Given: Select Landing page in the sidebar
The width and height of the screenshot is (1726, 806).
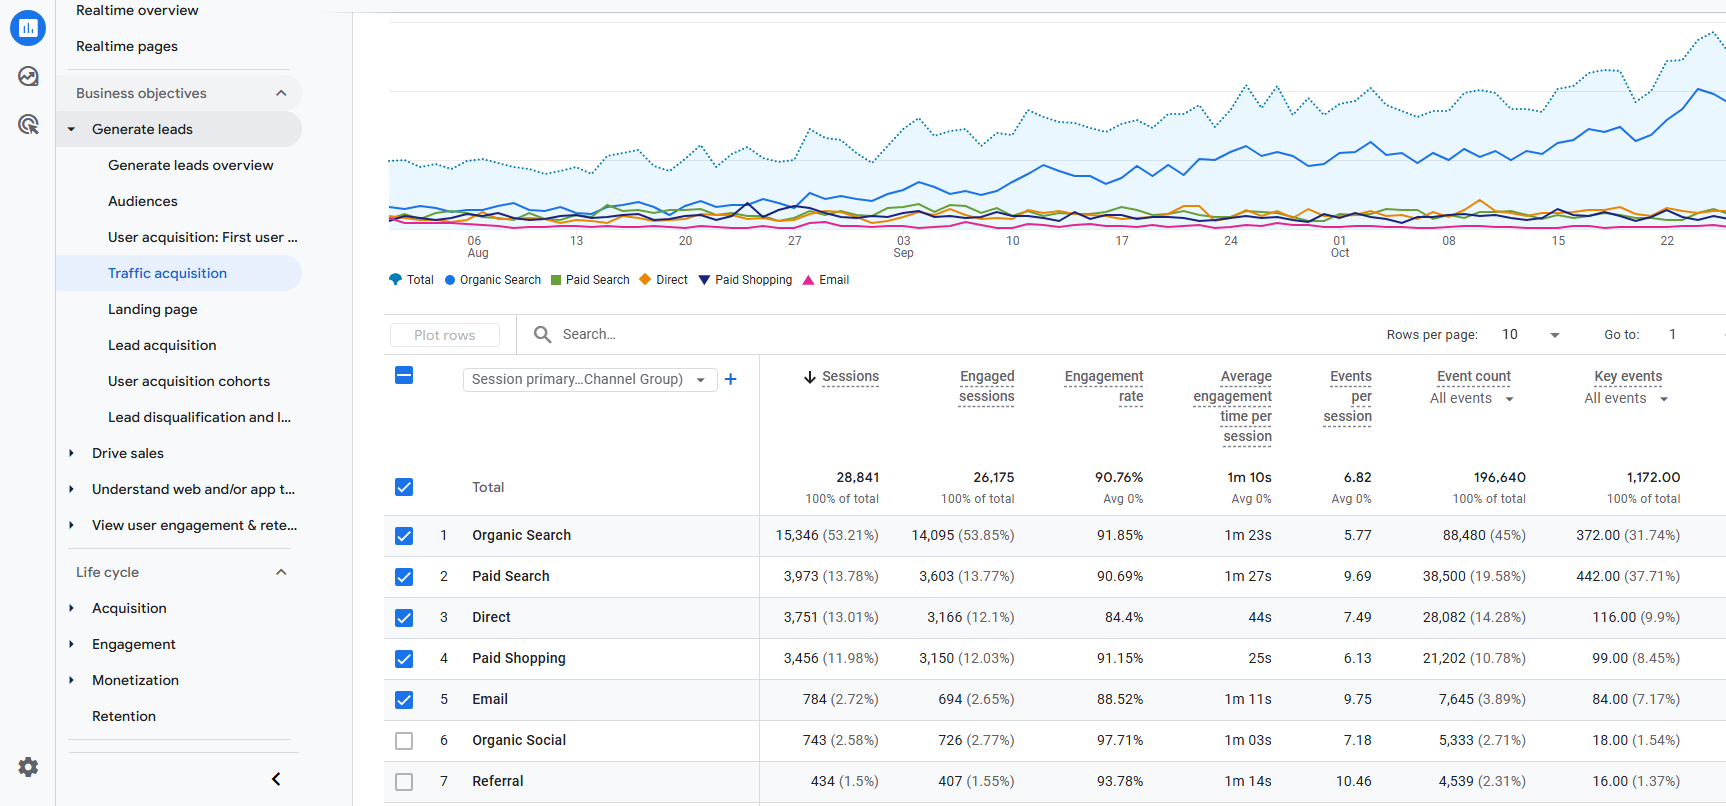Looking at the screenshot, I should pos(153,309).
